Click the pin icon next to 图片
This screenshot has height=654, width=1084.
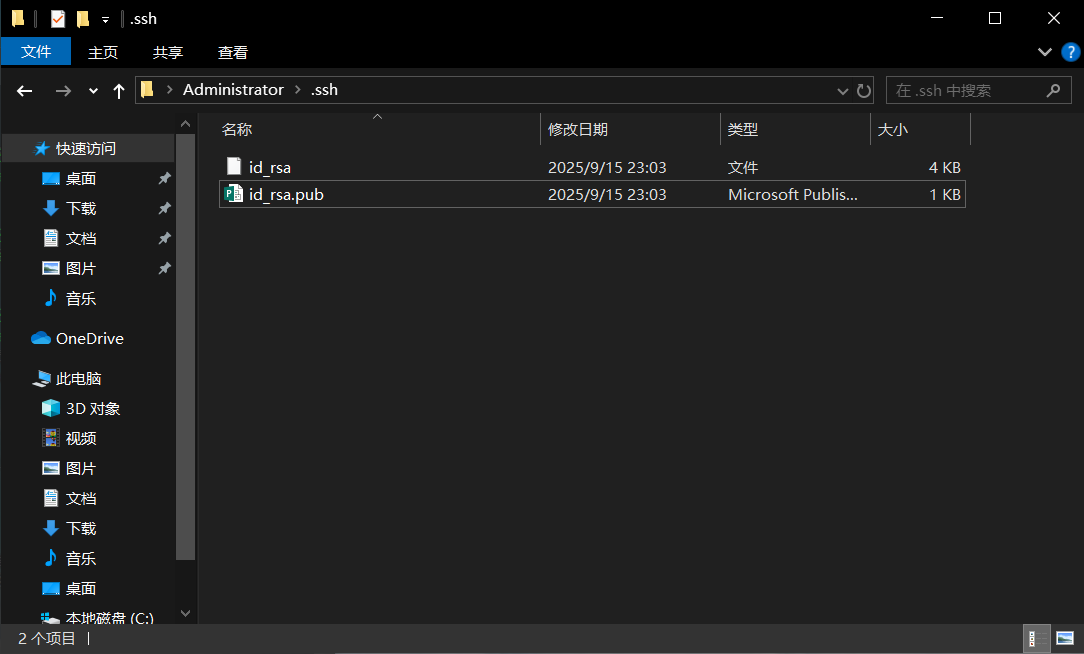tap(164, 268)
